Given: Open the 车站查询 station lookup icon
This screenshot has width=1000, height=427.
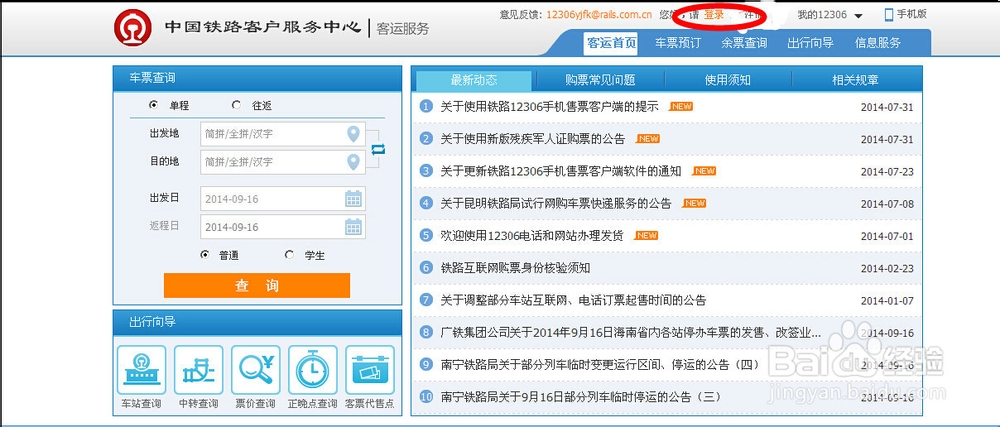Looking at the screenshot, I should 142,370.
